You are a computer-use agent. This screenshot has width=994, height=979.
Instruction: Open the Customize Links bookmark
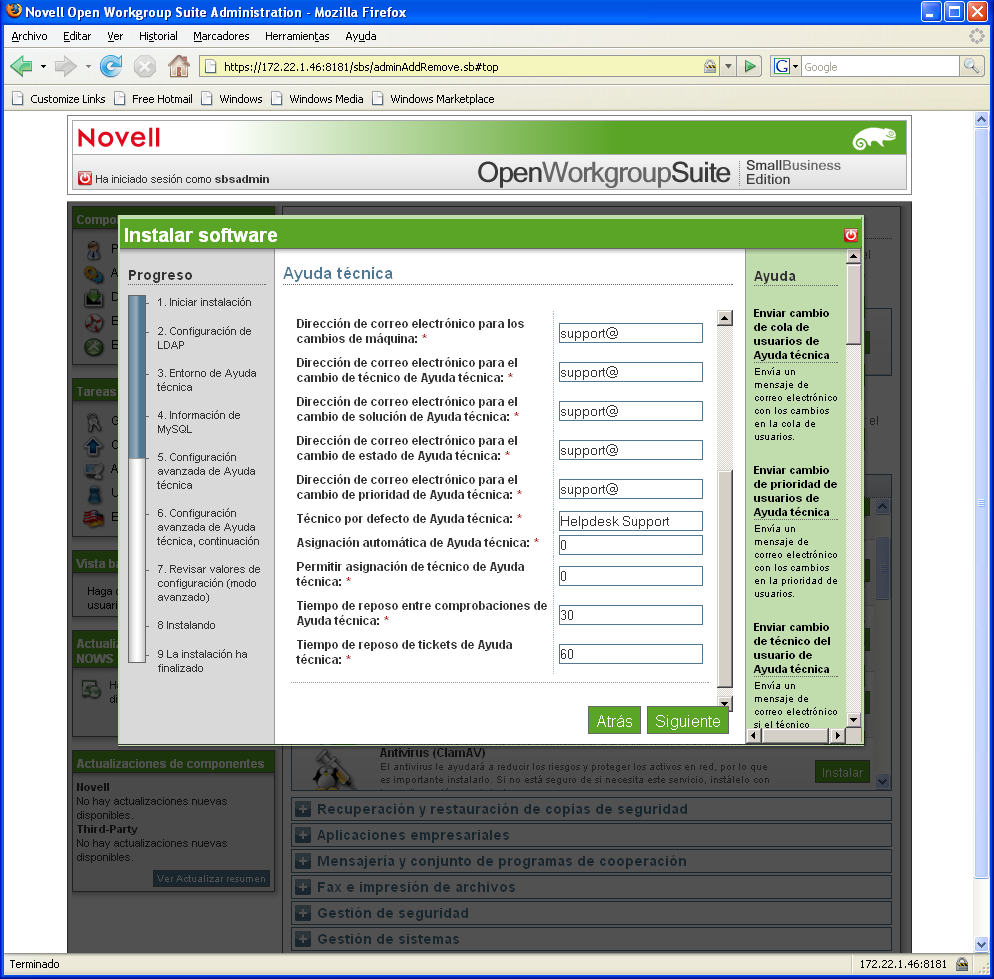59,99
